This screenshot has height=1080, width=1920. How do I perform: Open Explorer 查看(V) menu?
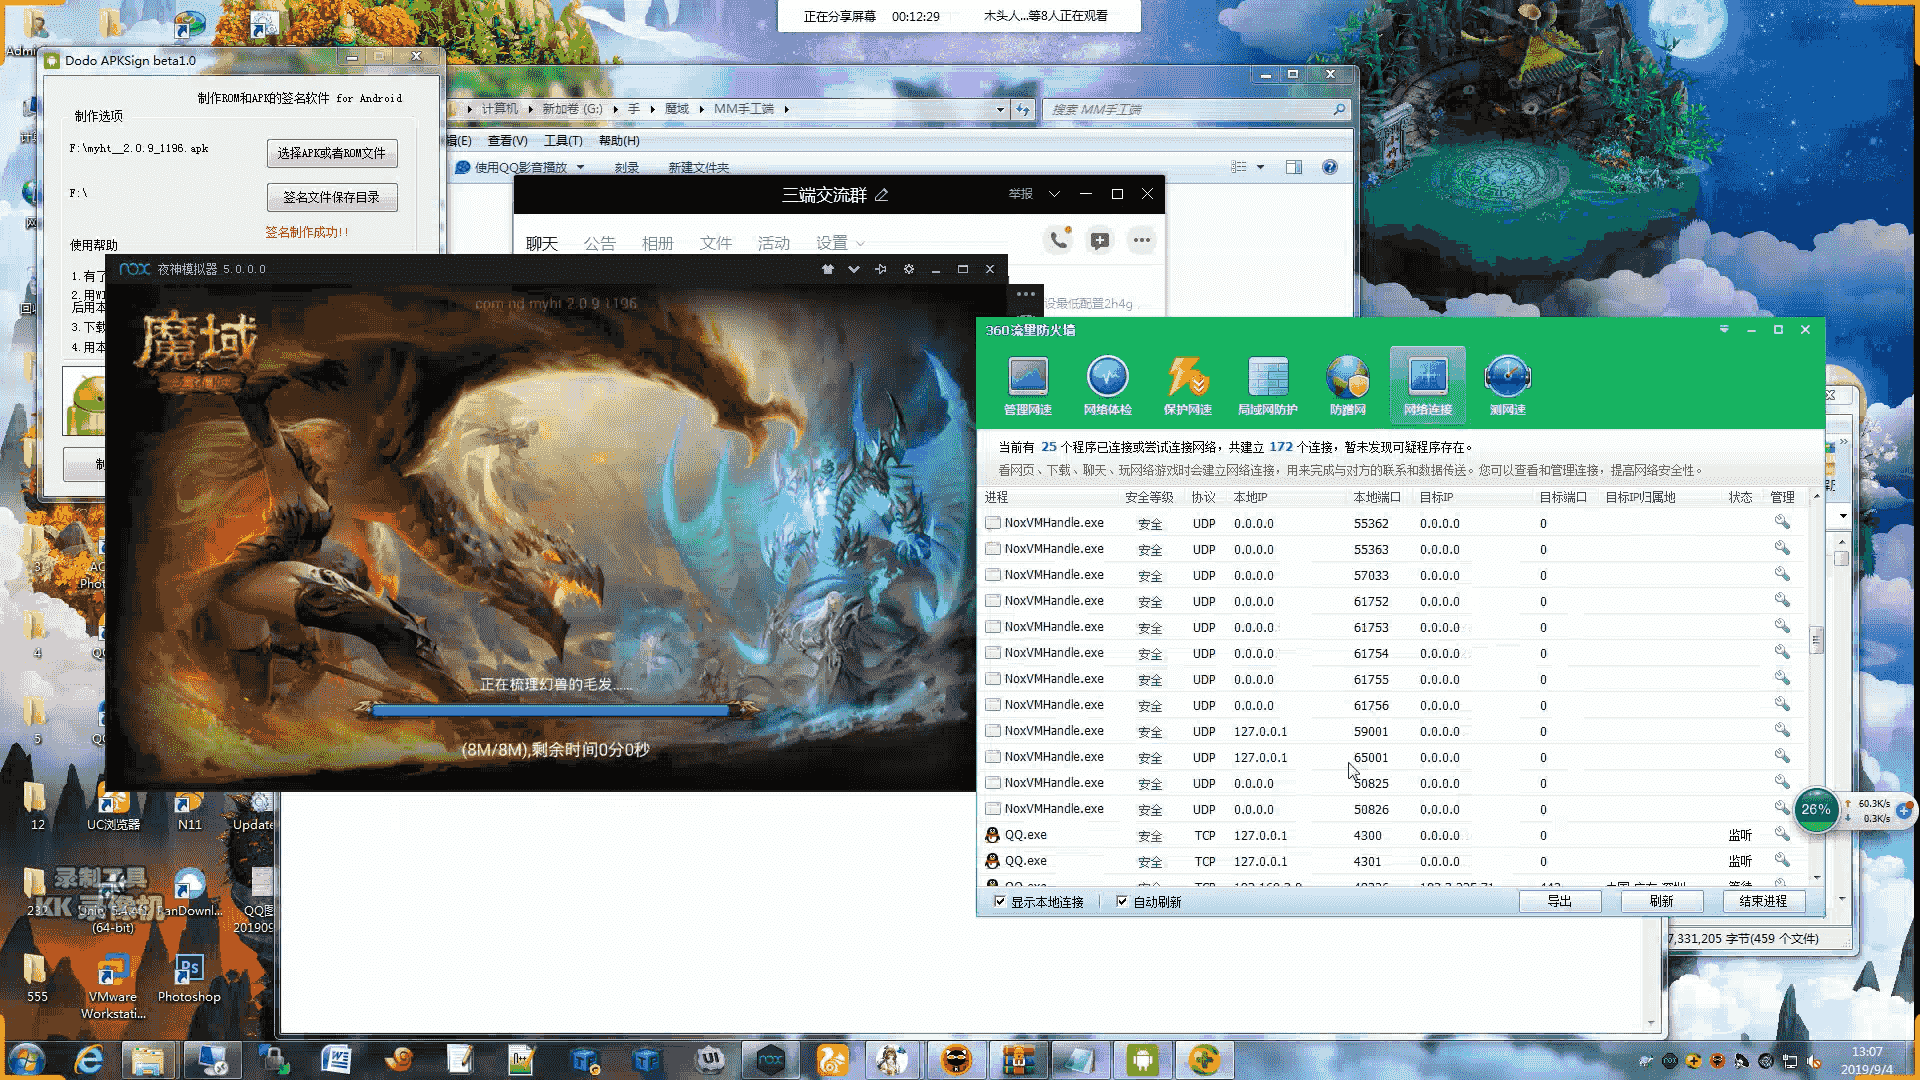pyautogui.click(x=507, y=141)
